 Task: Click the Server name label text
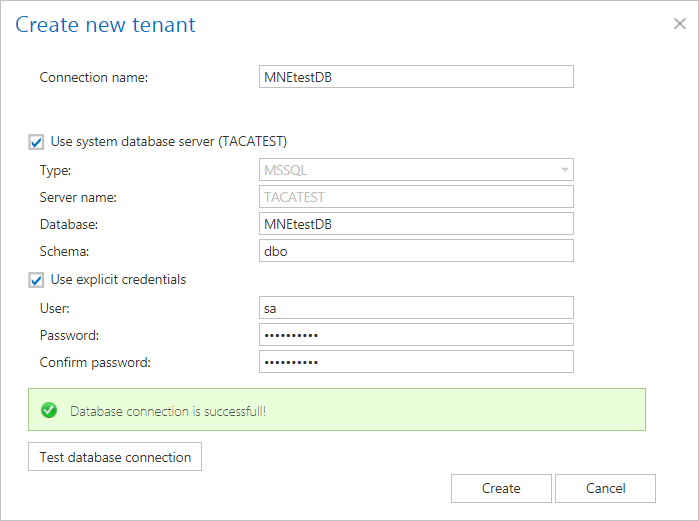click(76, 197)
